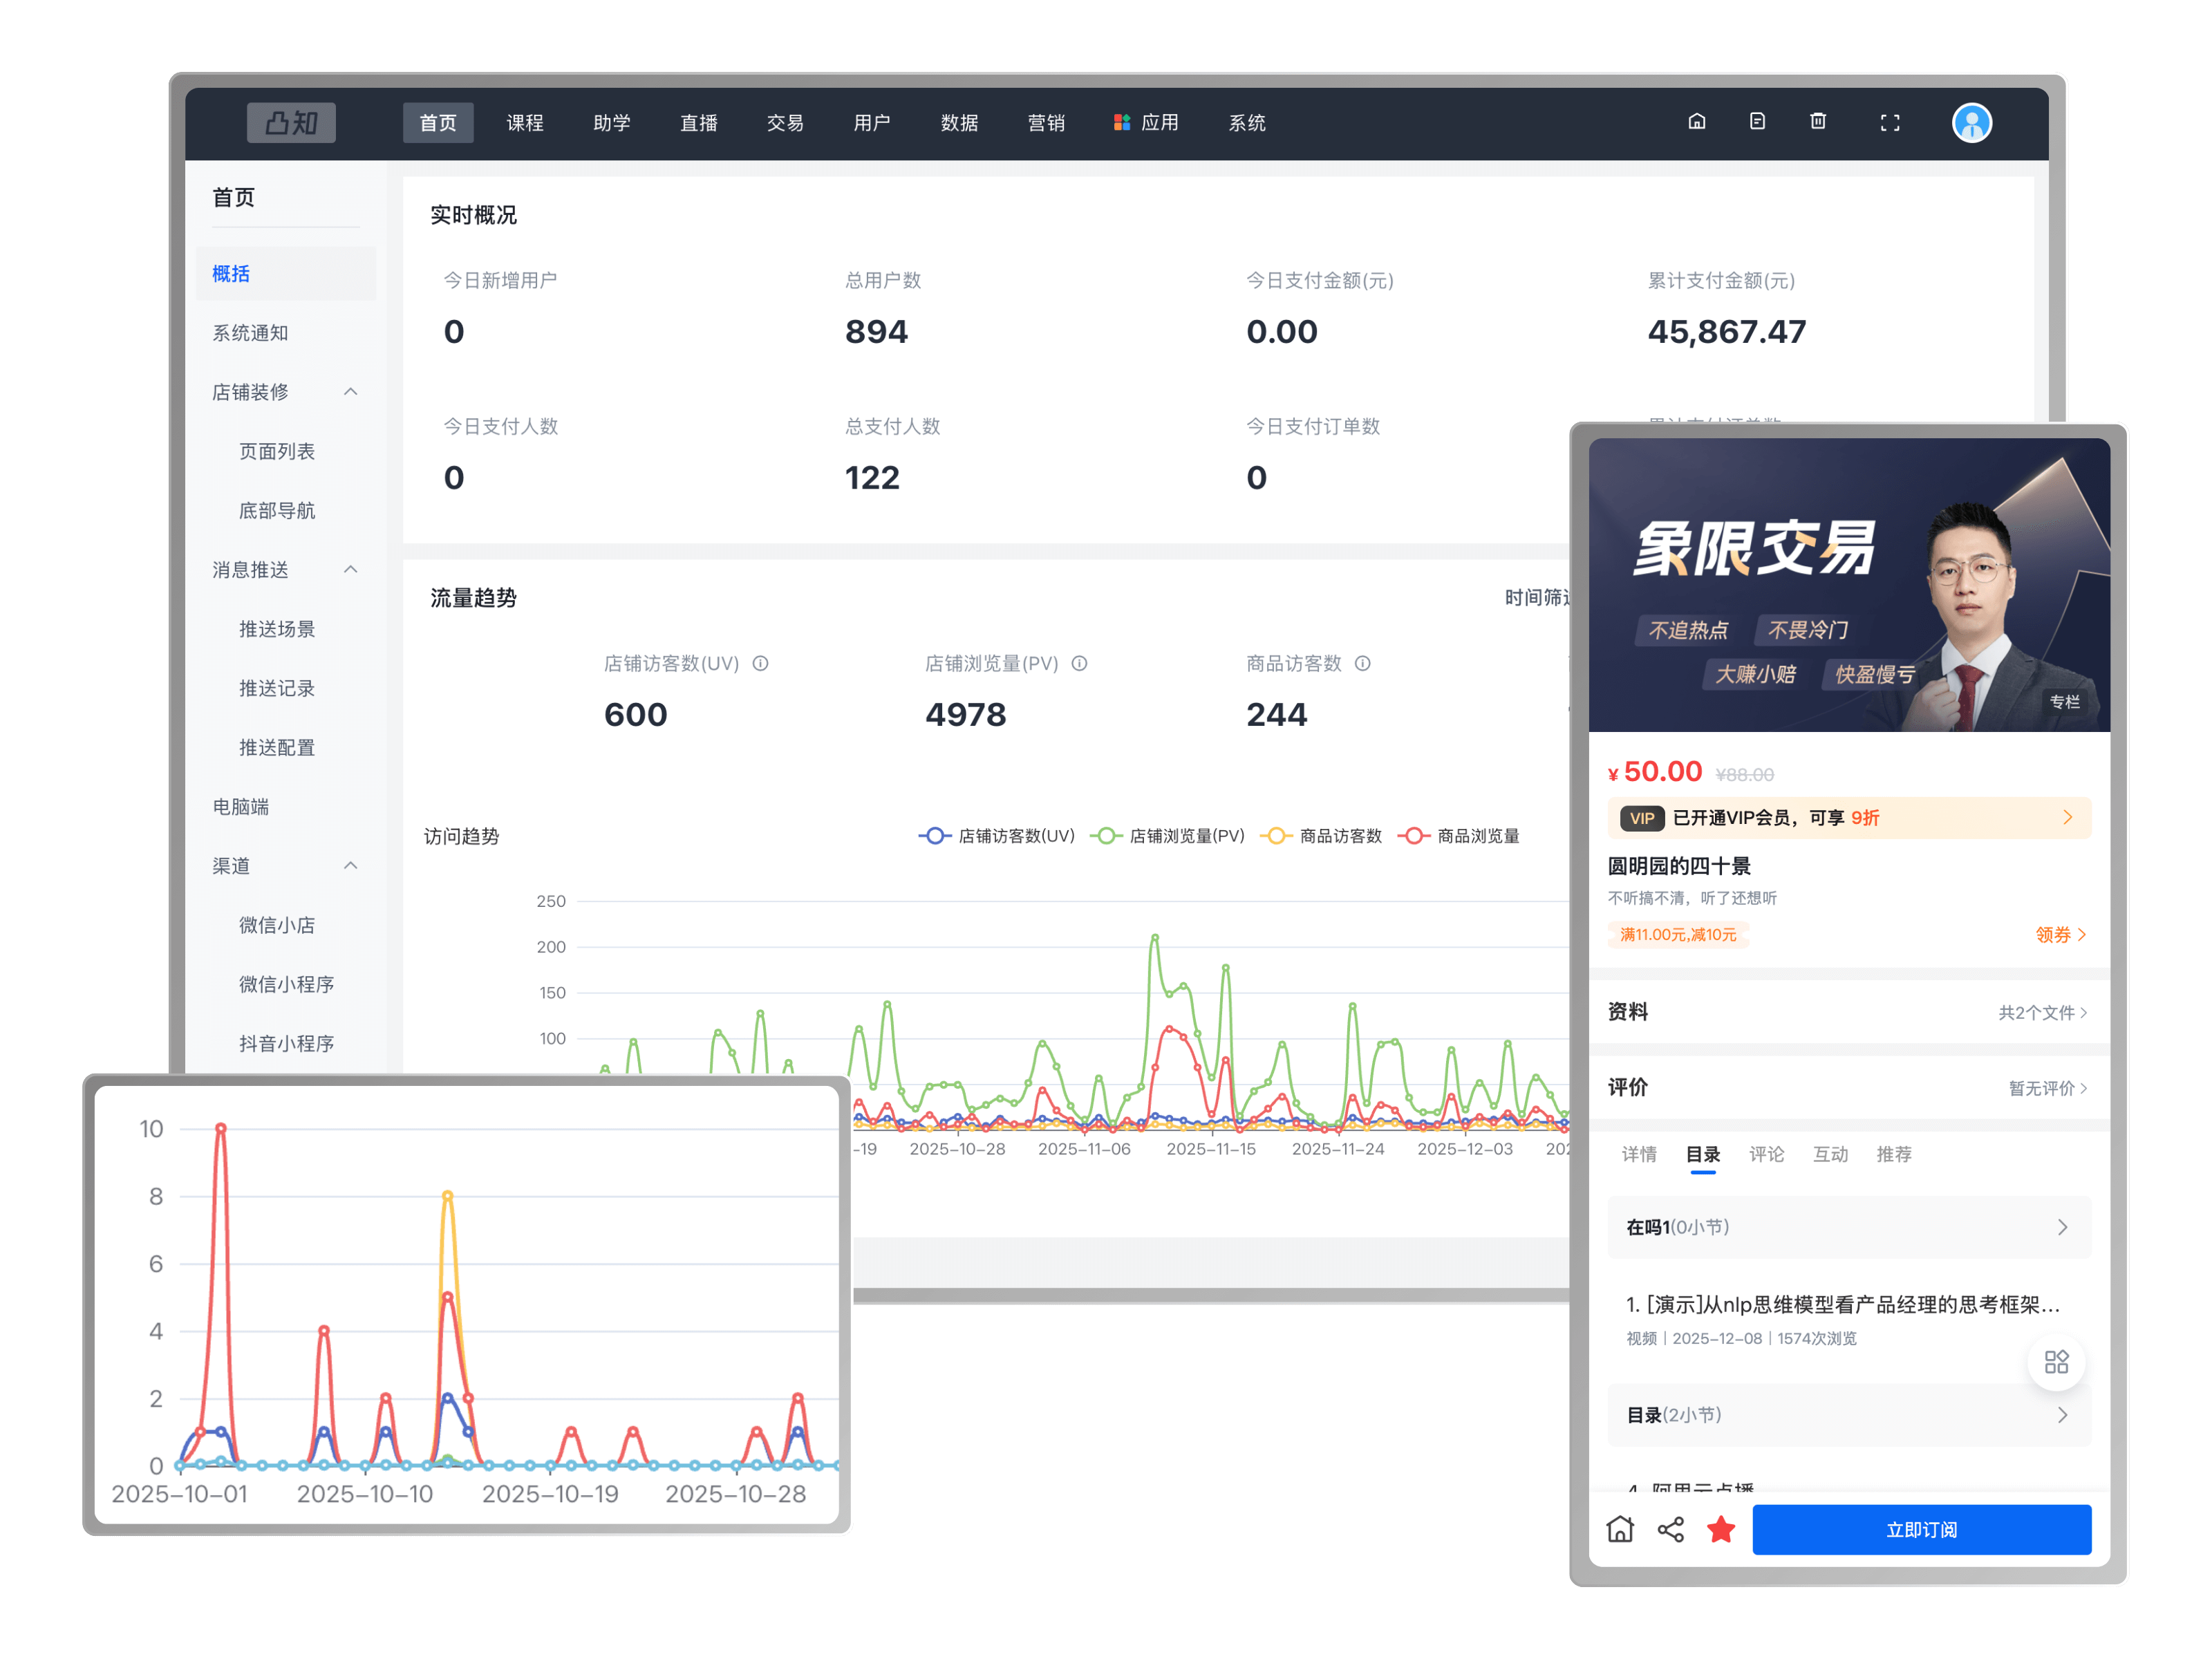Screen dimensions: 2212x1659
Task: Collapse the 渠道 sidebar section
Action: pyautogui.click(x=351, y=866)
